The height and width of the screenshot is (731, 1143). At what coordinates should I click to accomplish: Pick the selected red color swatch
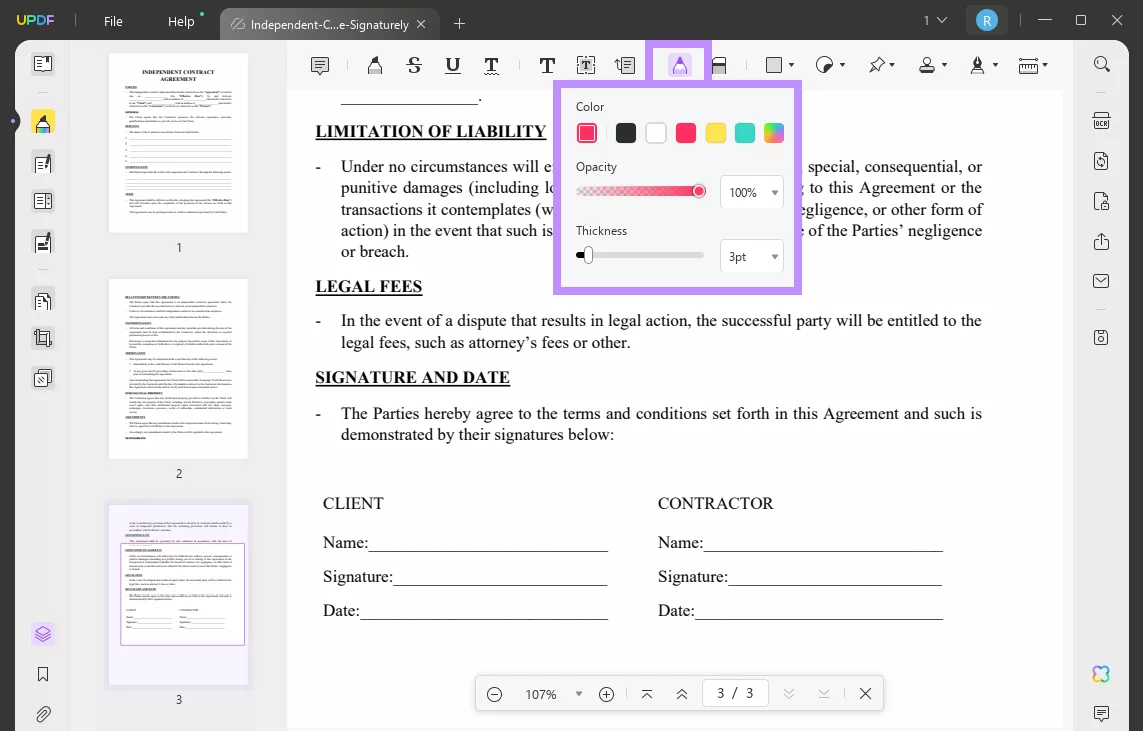click(x=587, y=133)
